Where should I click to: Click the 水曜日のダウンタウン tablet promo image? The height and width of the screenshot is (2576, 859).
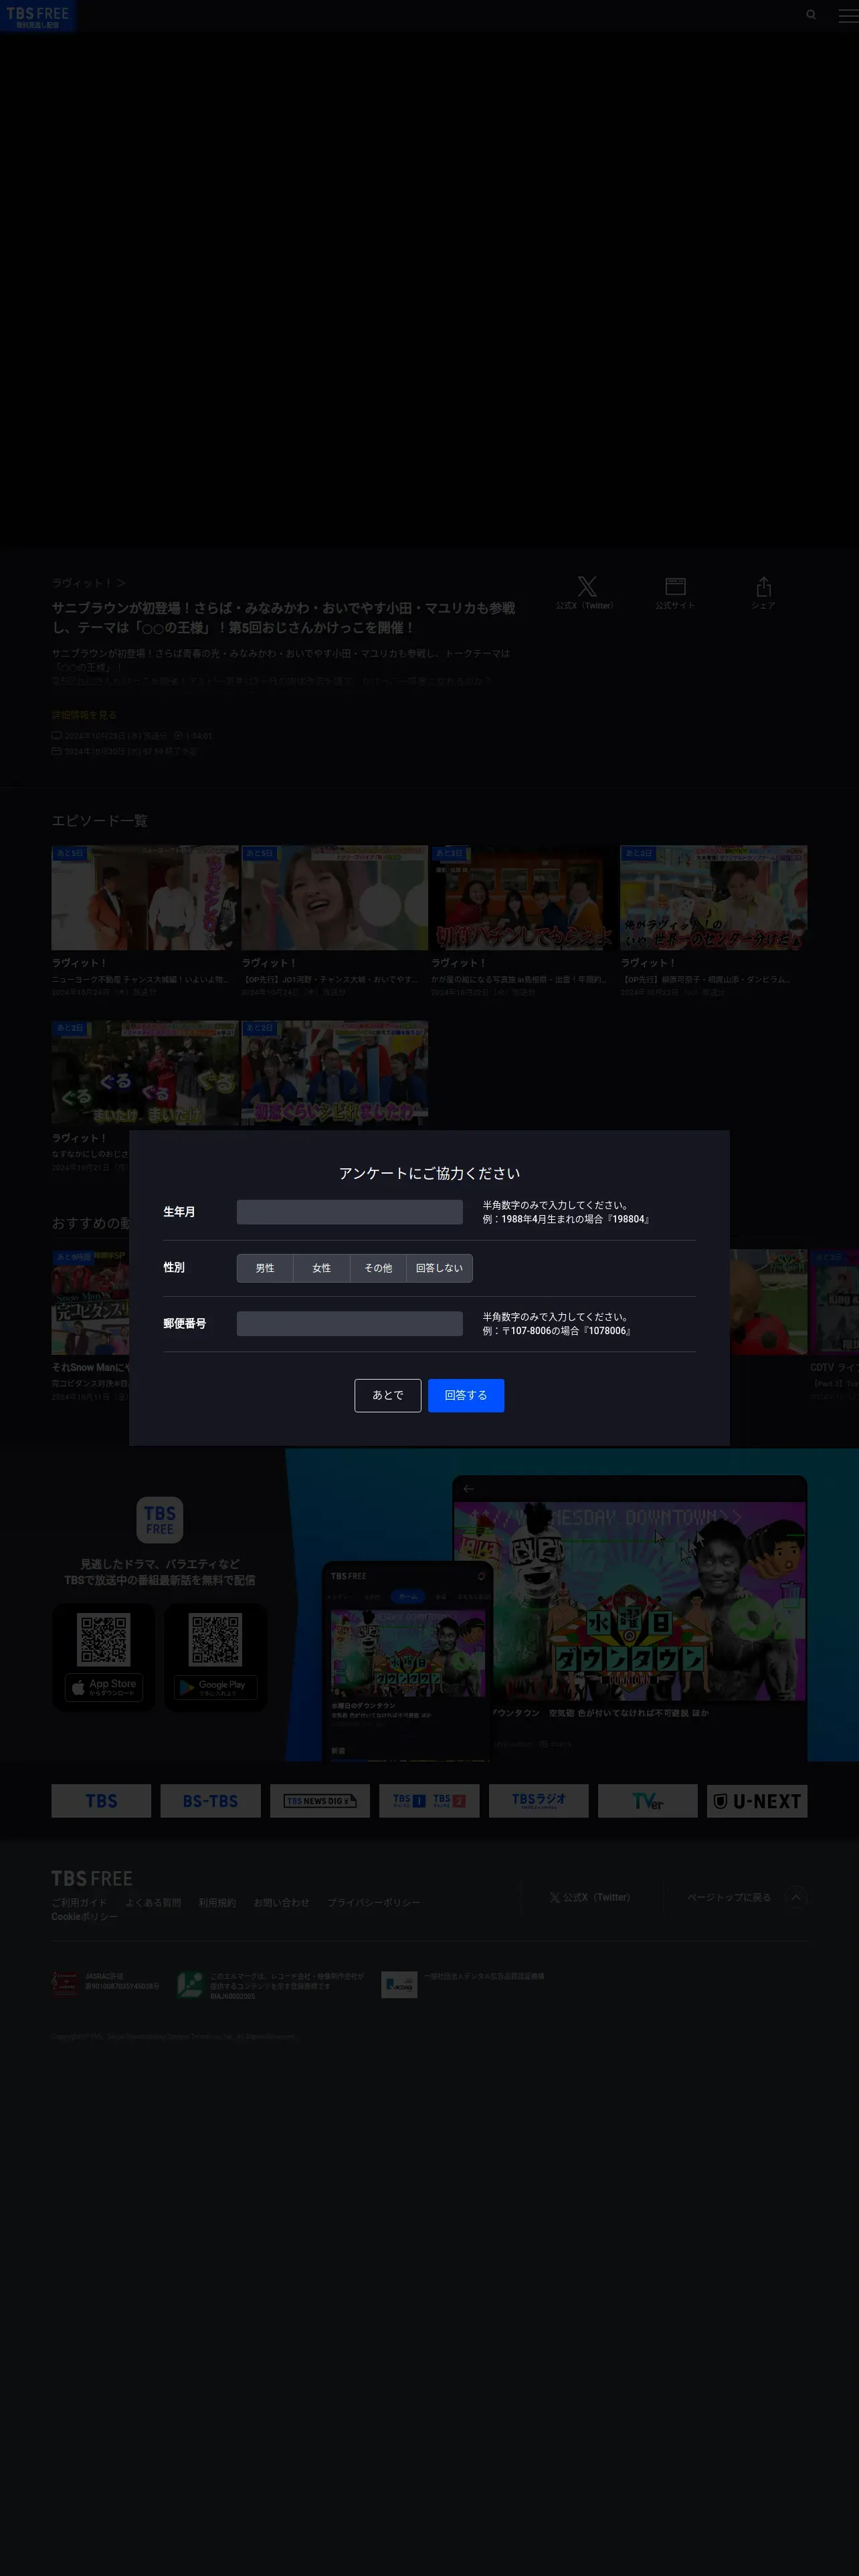click(630, 1600)
